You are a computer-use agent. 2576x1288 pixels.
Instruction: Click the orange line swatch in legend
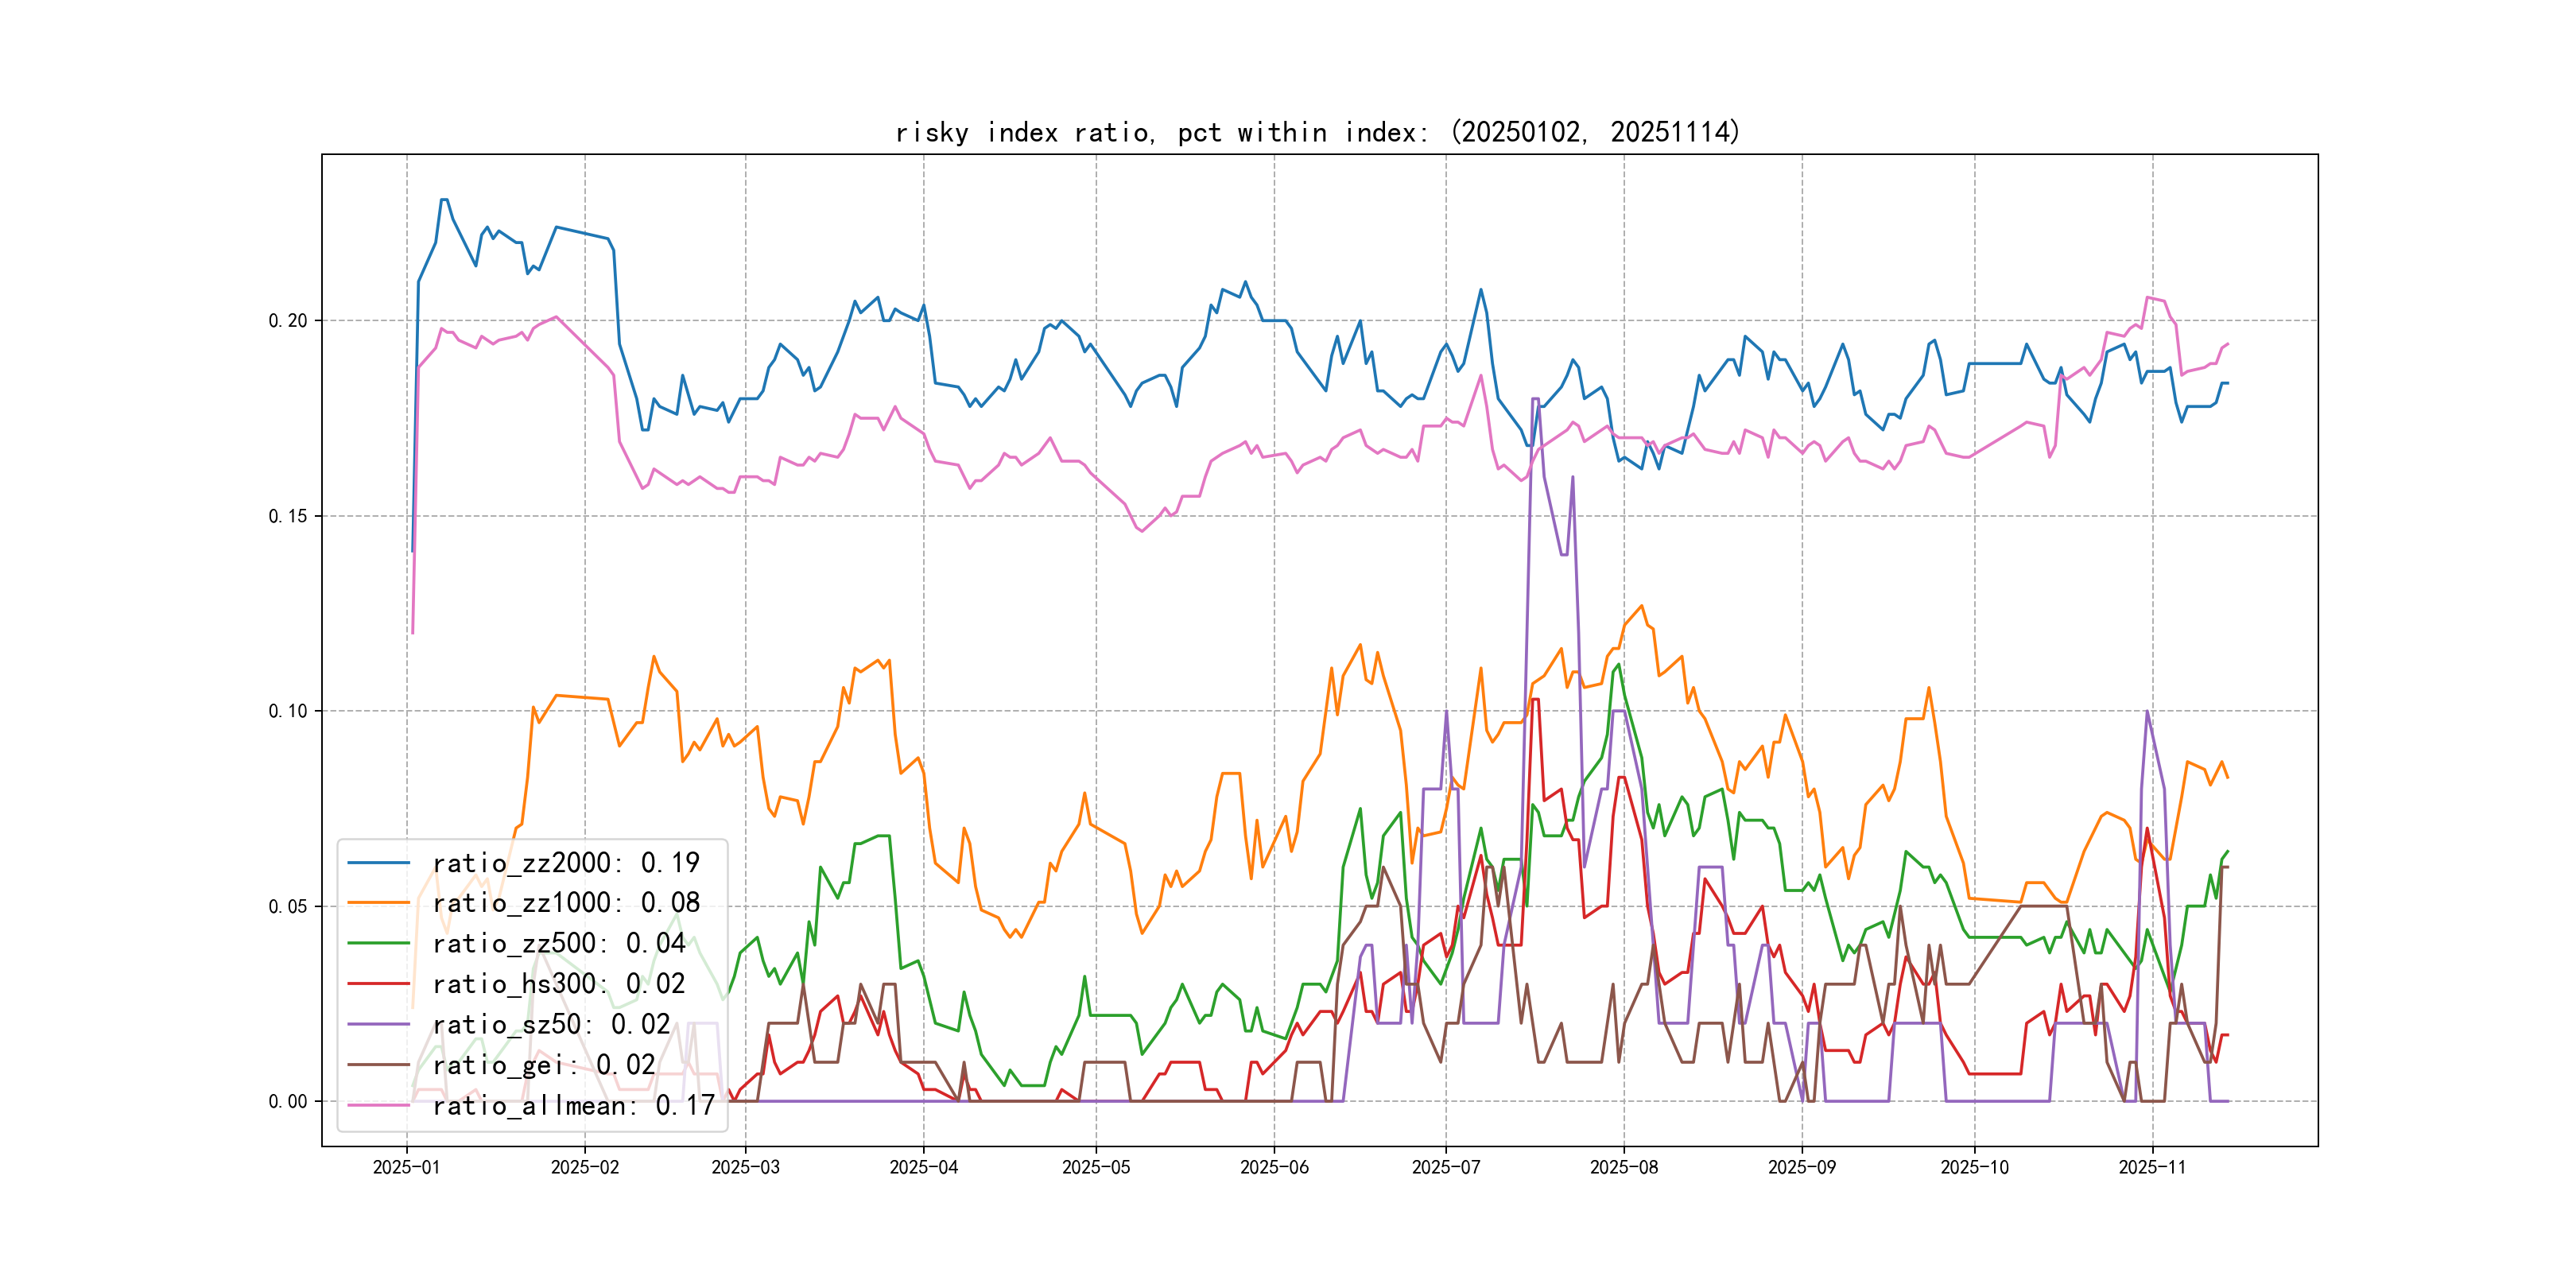pyautogui.click(x=378, y=903)
